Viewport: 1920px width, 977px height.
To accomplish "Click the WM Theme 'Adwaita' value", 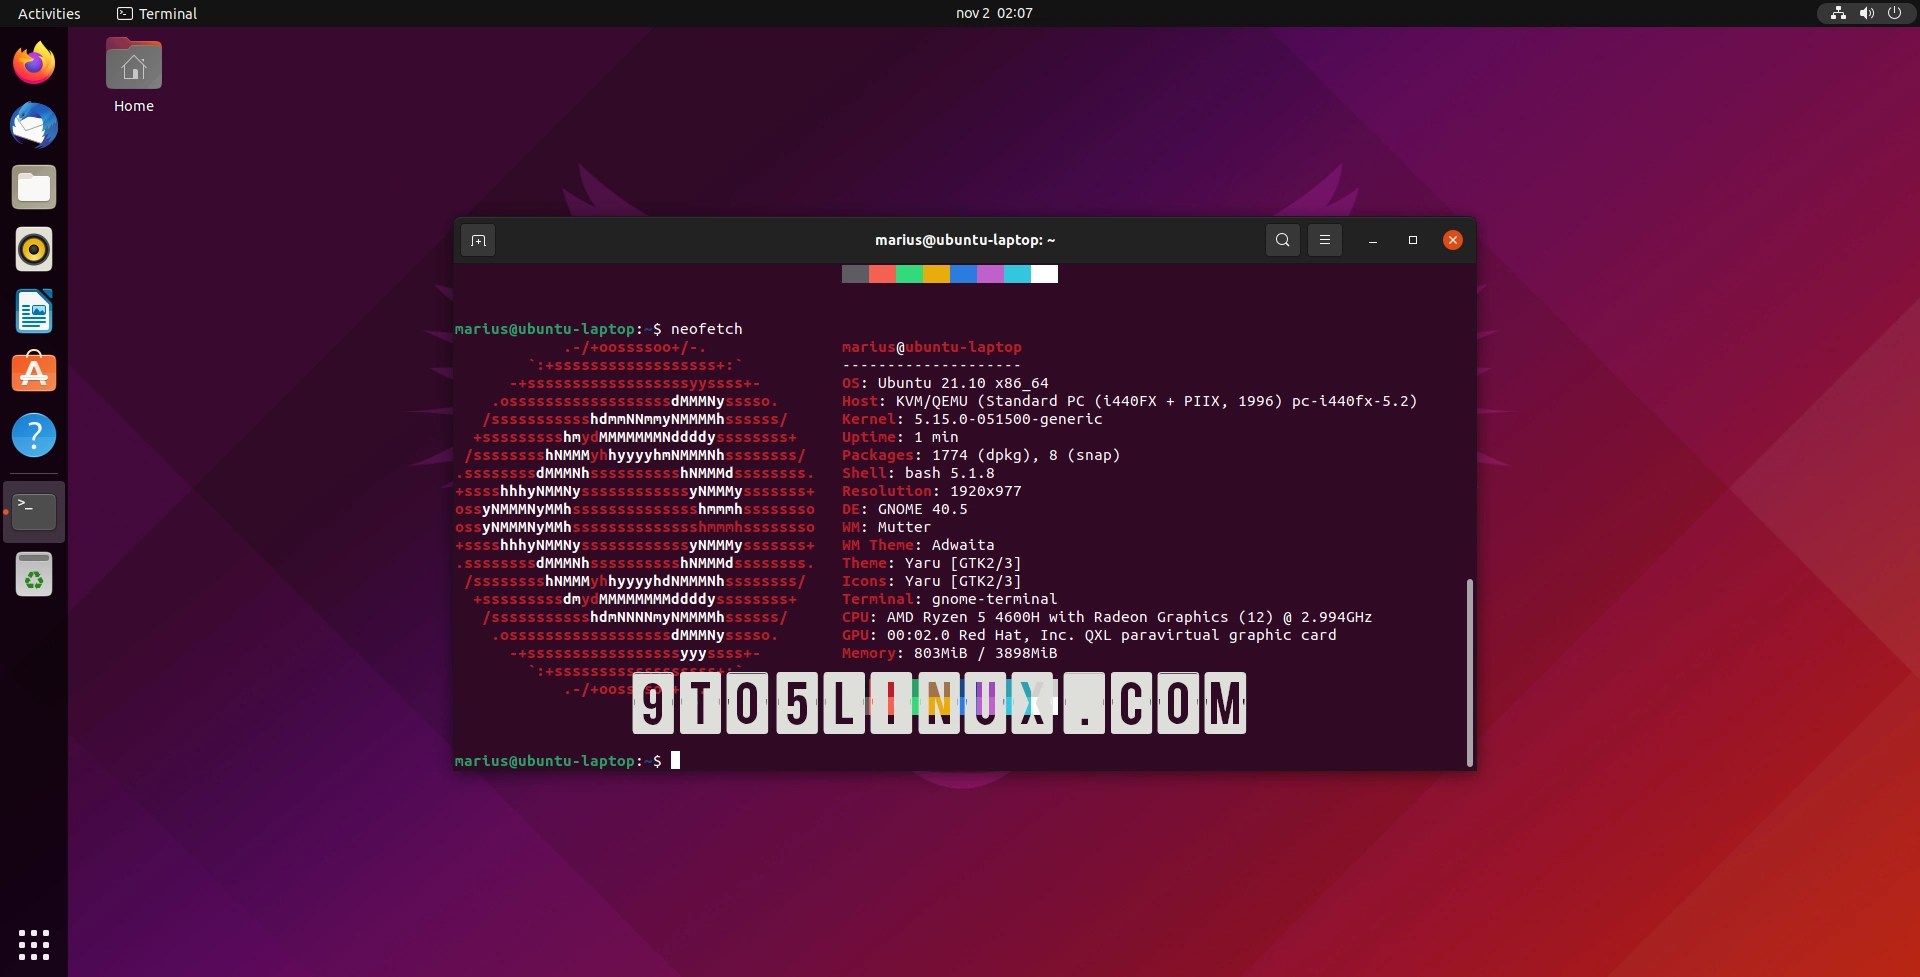I will pyautogui.click(x=963, y=545).
